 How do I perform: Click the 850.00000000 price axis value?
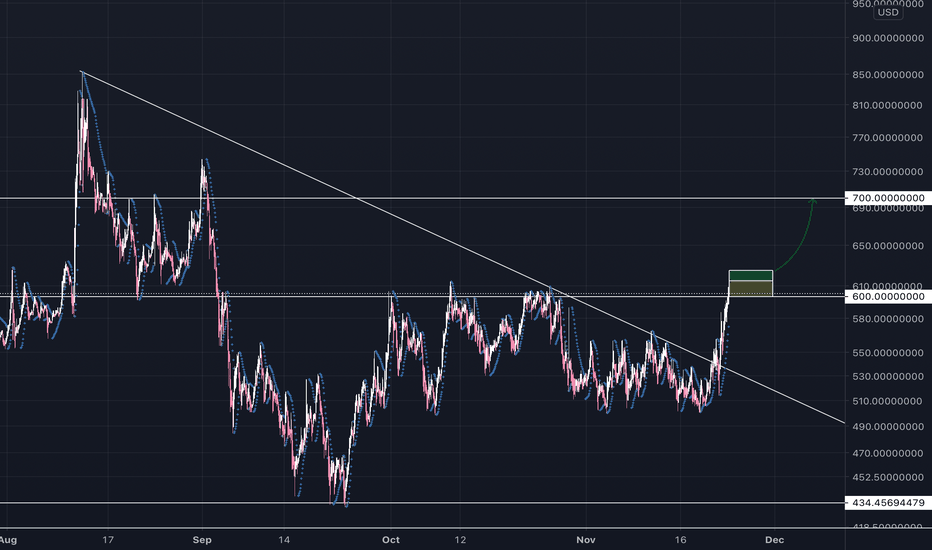pos(887,75)
